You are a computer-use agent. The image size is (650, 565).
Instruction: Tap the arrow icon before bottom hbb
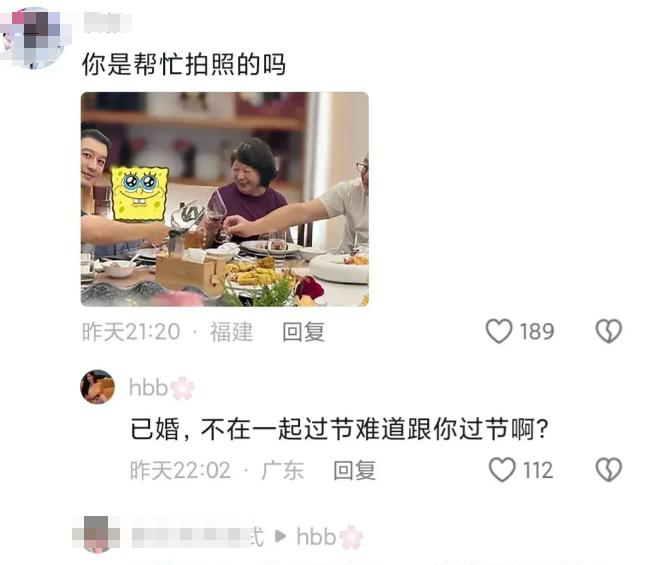point(280,536)
